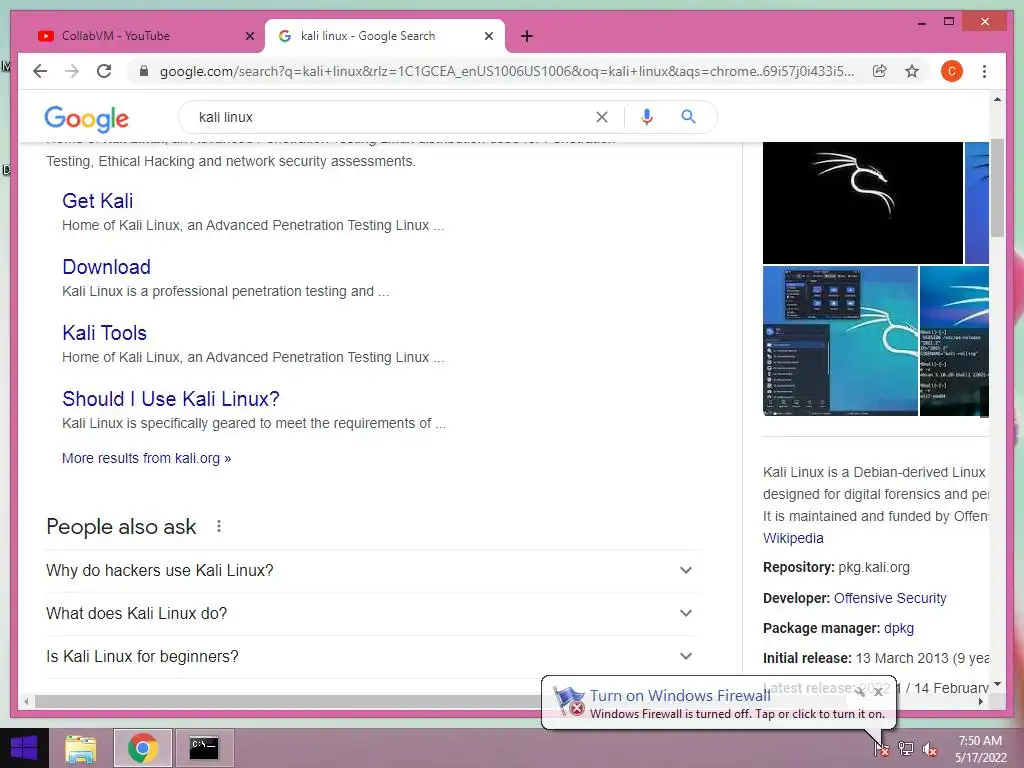Click scroll up arrow on page

pyautogui.click(x=997, y=99)
